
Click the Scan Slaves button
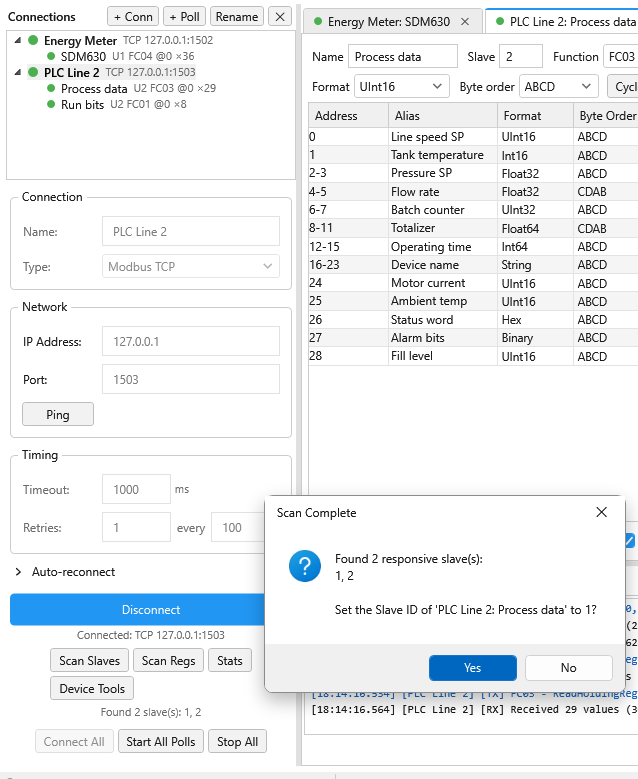[89, 660]
